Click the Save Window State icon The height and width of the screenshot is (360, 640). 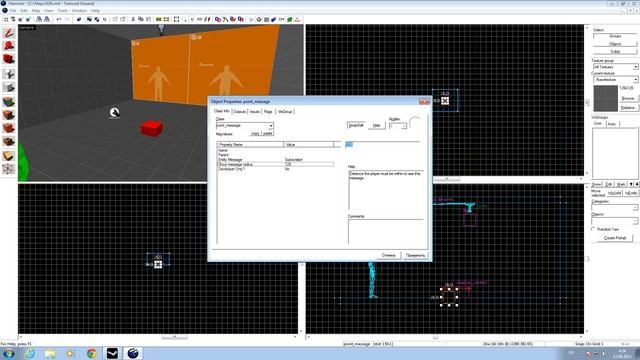[47, 19]
